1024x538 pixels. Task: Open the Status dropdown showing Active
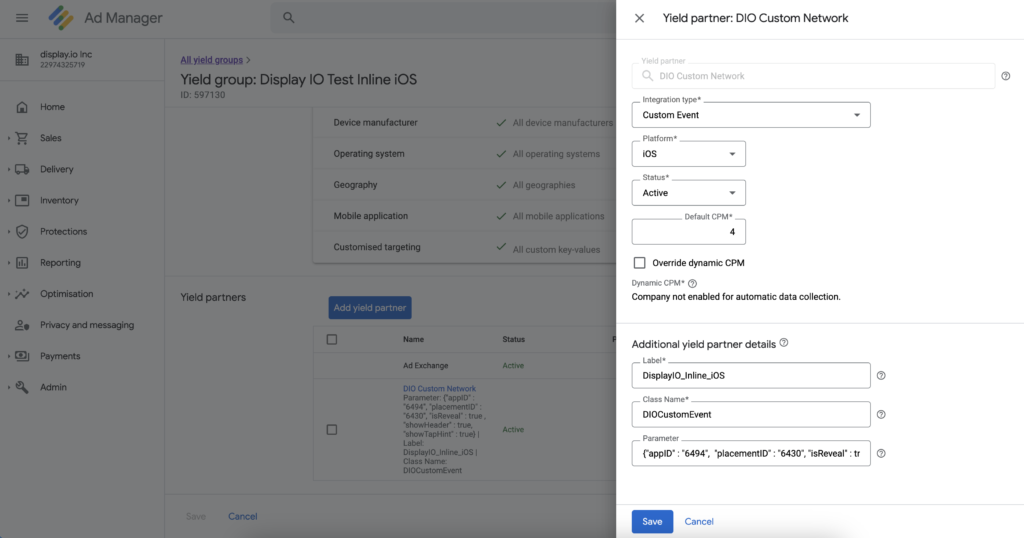pyautogui.click(x=688, y=193)
